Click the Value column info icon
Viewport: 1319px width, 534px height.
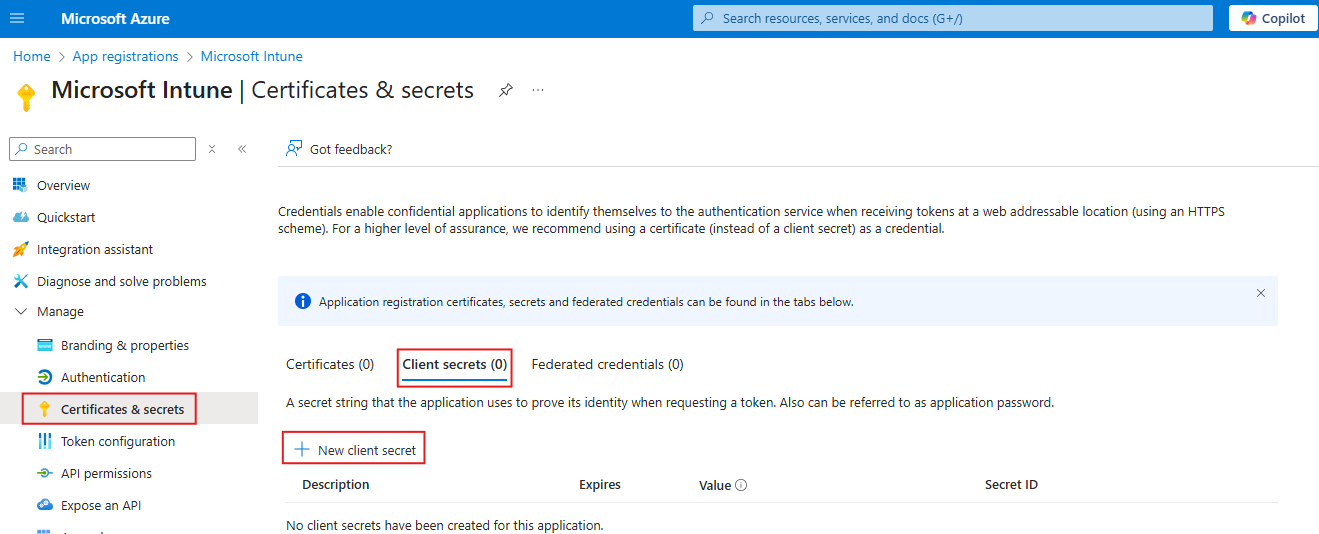[741, 485]
